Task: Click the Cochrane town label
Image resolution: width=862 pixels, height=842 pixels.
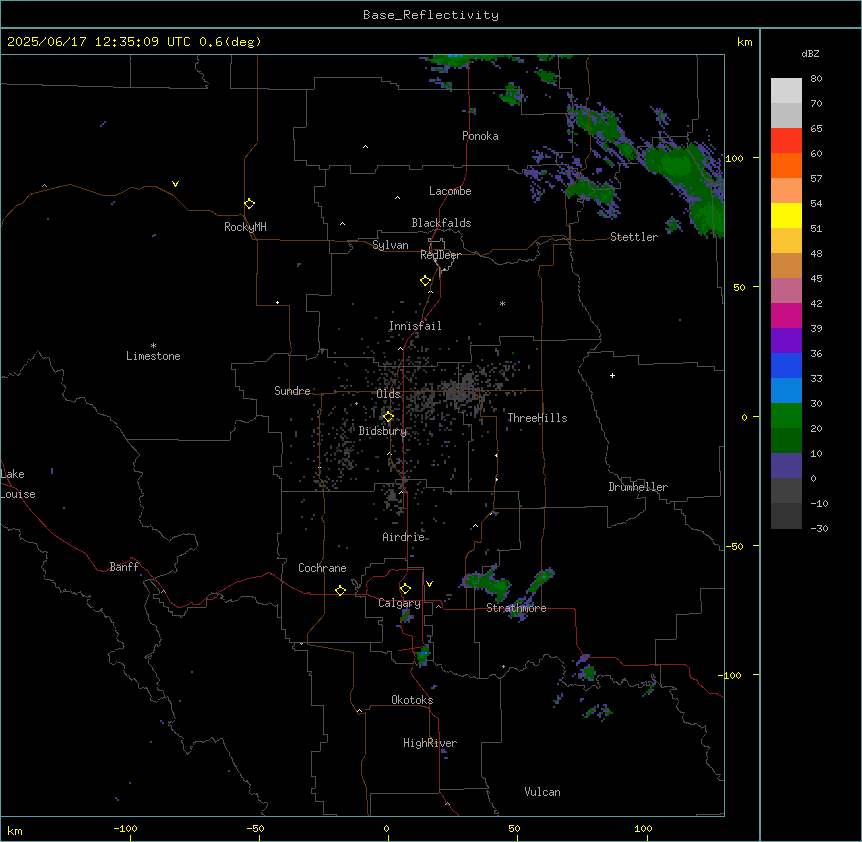Action: 322,568
